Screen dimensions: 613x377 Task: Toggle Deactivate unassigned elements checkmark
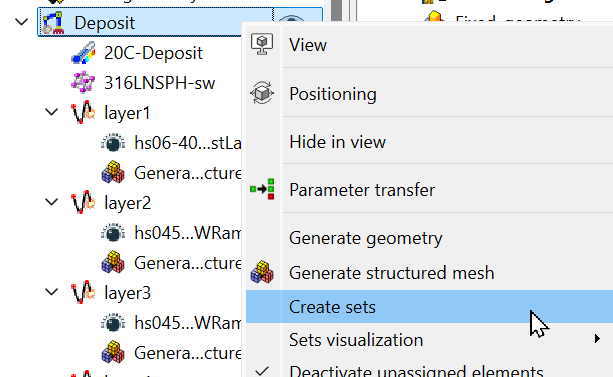point(262,370)
